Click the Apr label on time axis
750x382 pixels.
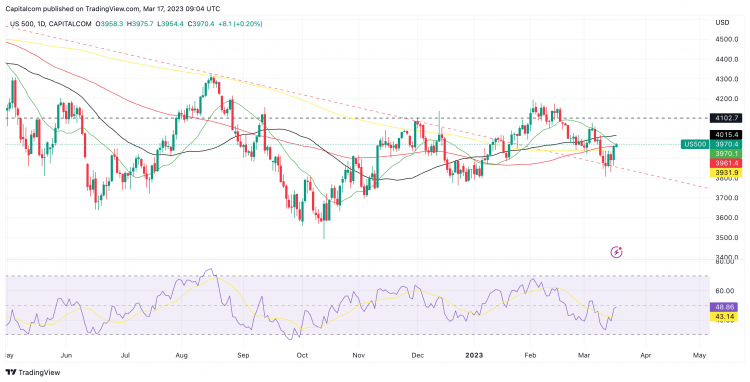[645, 355]
